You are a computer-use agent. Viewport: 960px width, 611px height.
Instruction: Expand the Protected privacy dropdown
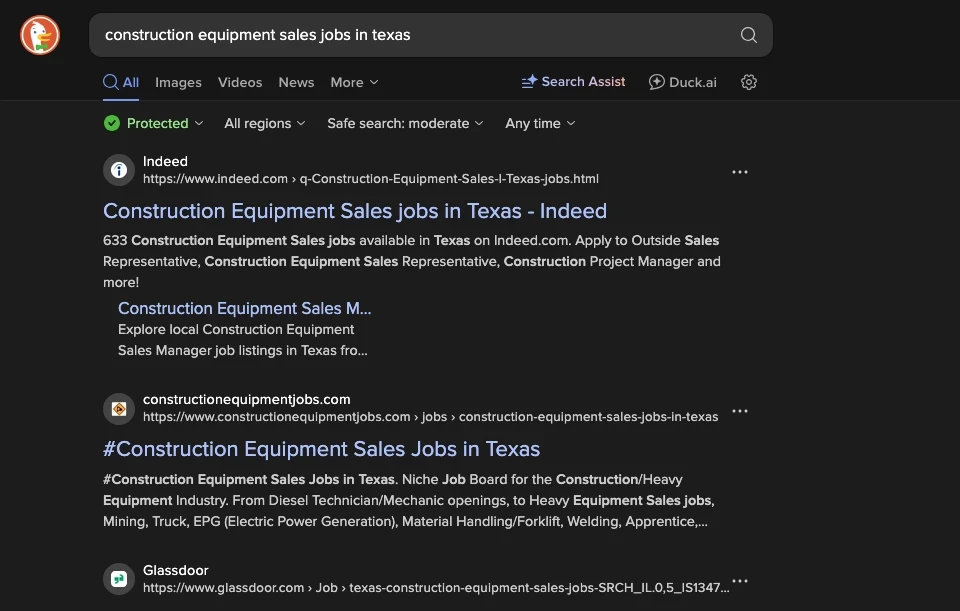point(154,123)
